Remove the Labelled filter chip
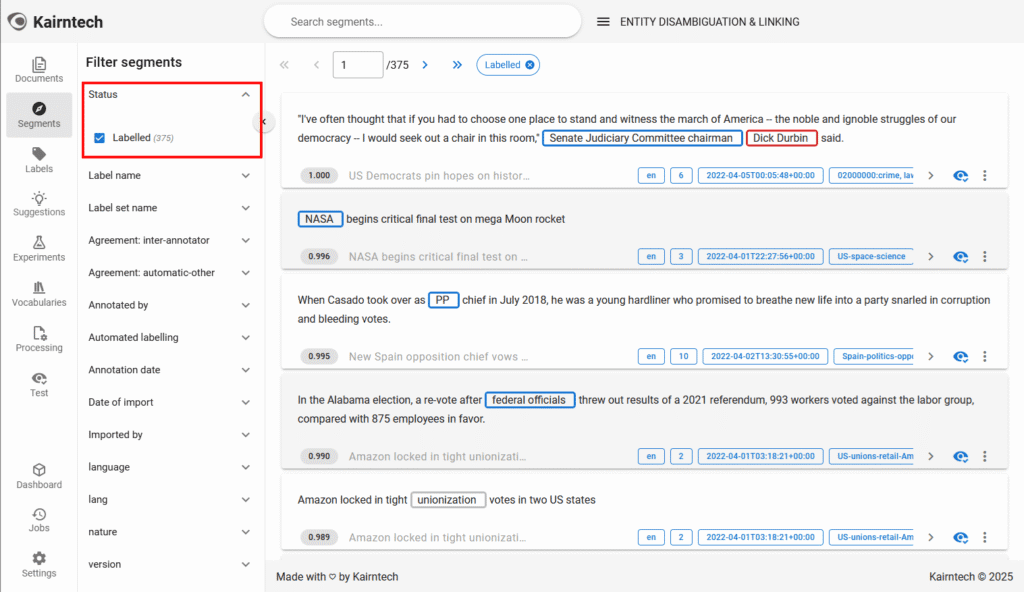The height and width of the screenshot is (592, 1024). click(530, 65)
